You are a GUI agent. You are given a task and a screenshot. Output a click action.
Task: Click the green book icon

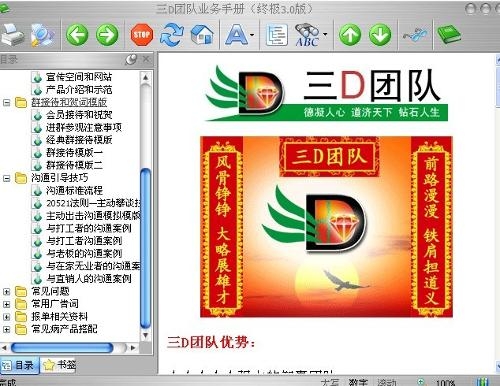pos(449,34)
